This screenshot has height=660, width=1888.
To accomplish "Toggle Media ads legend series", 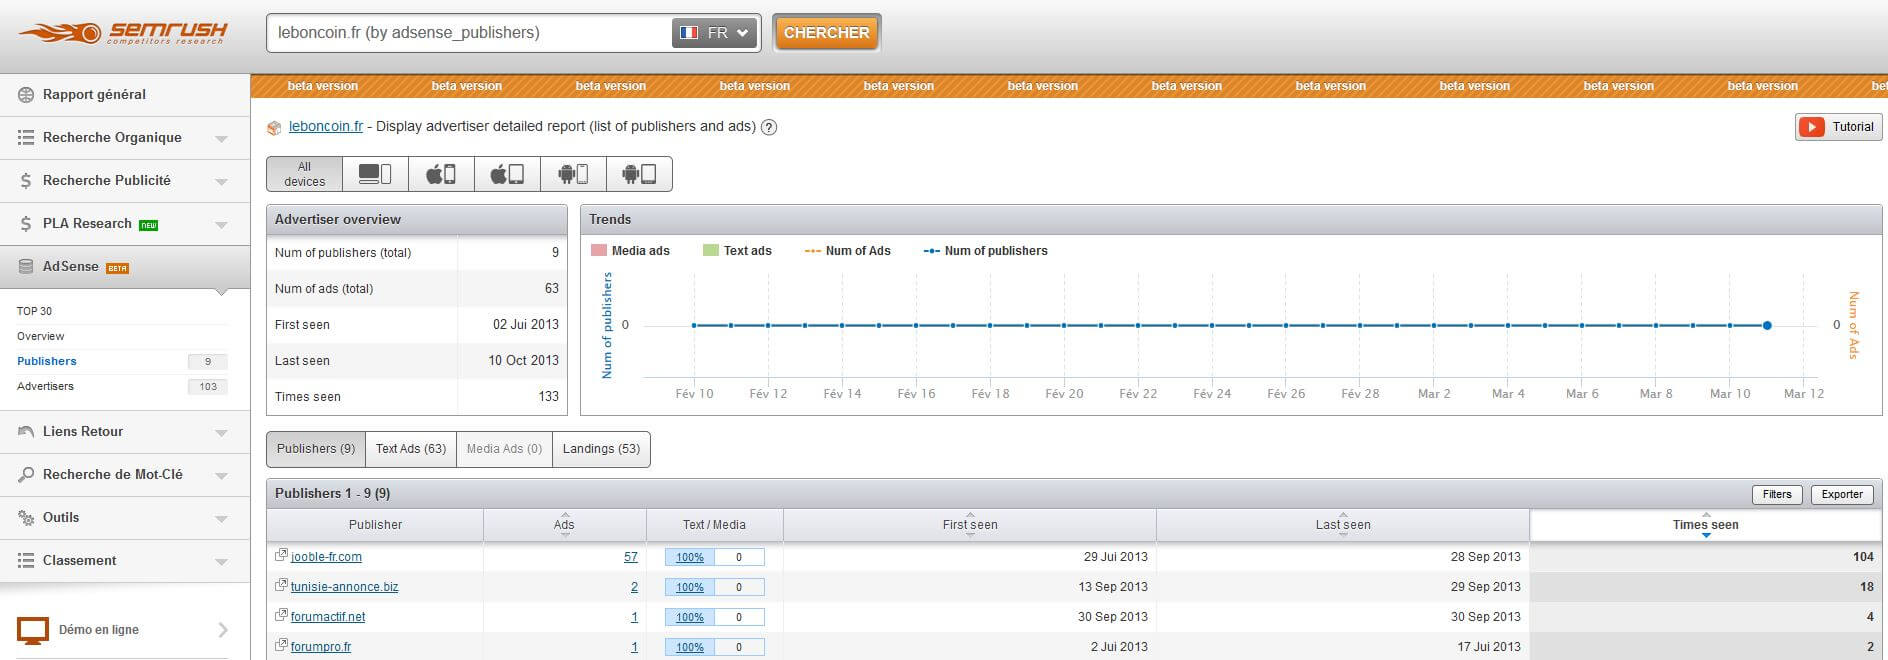I will click(x=630, y=251).
